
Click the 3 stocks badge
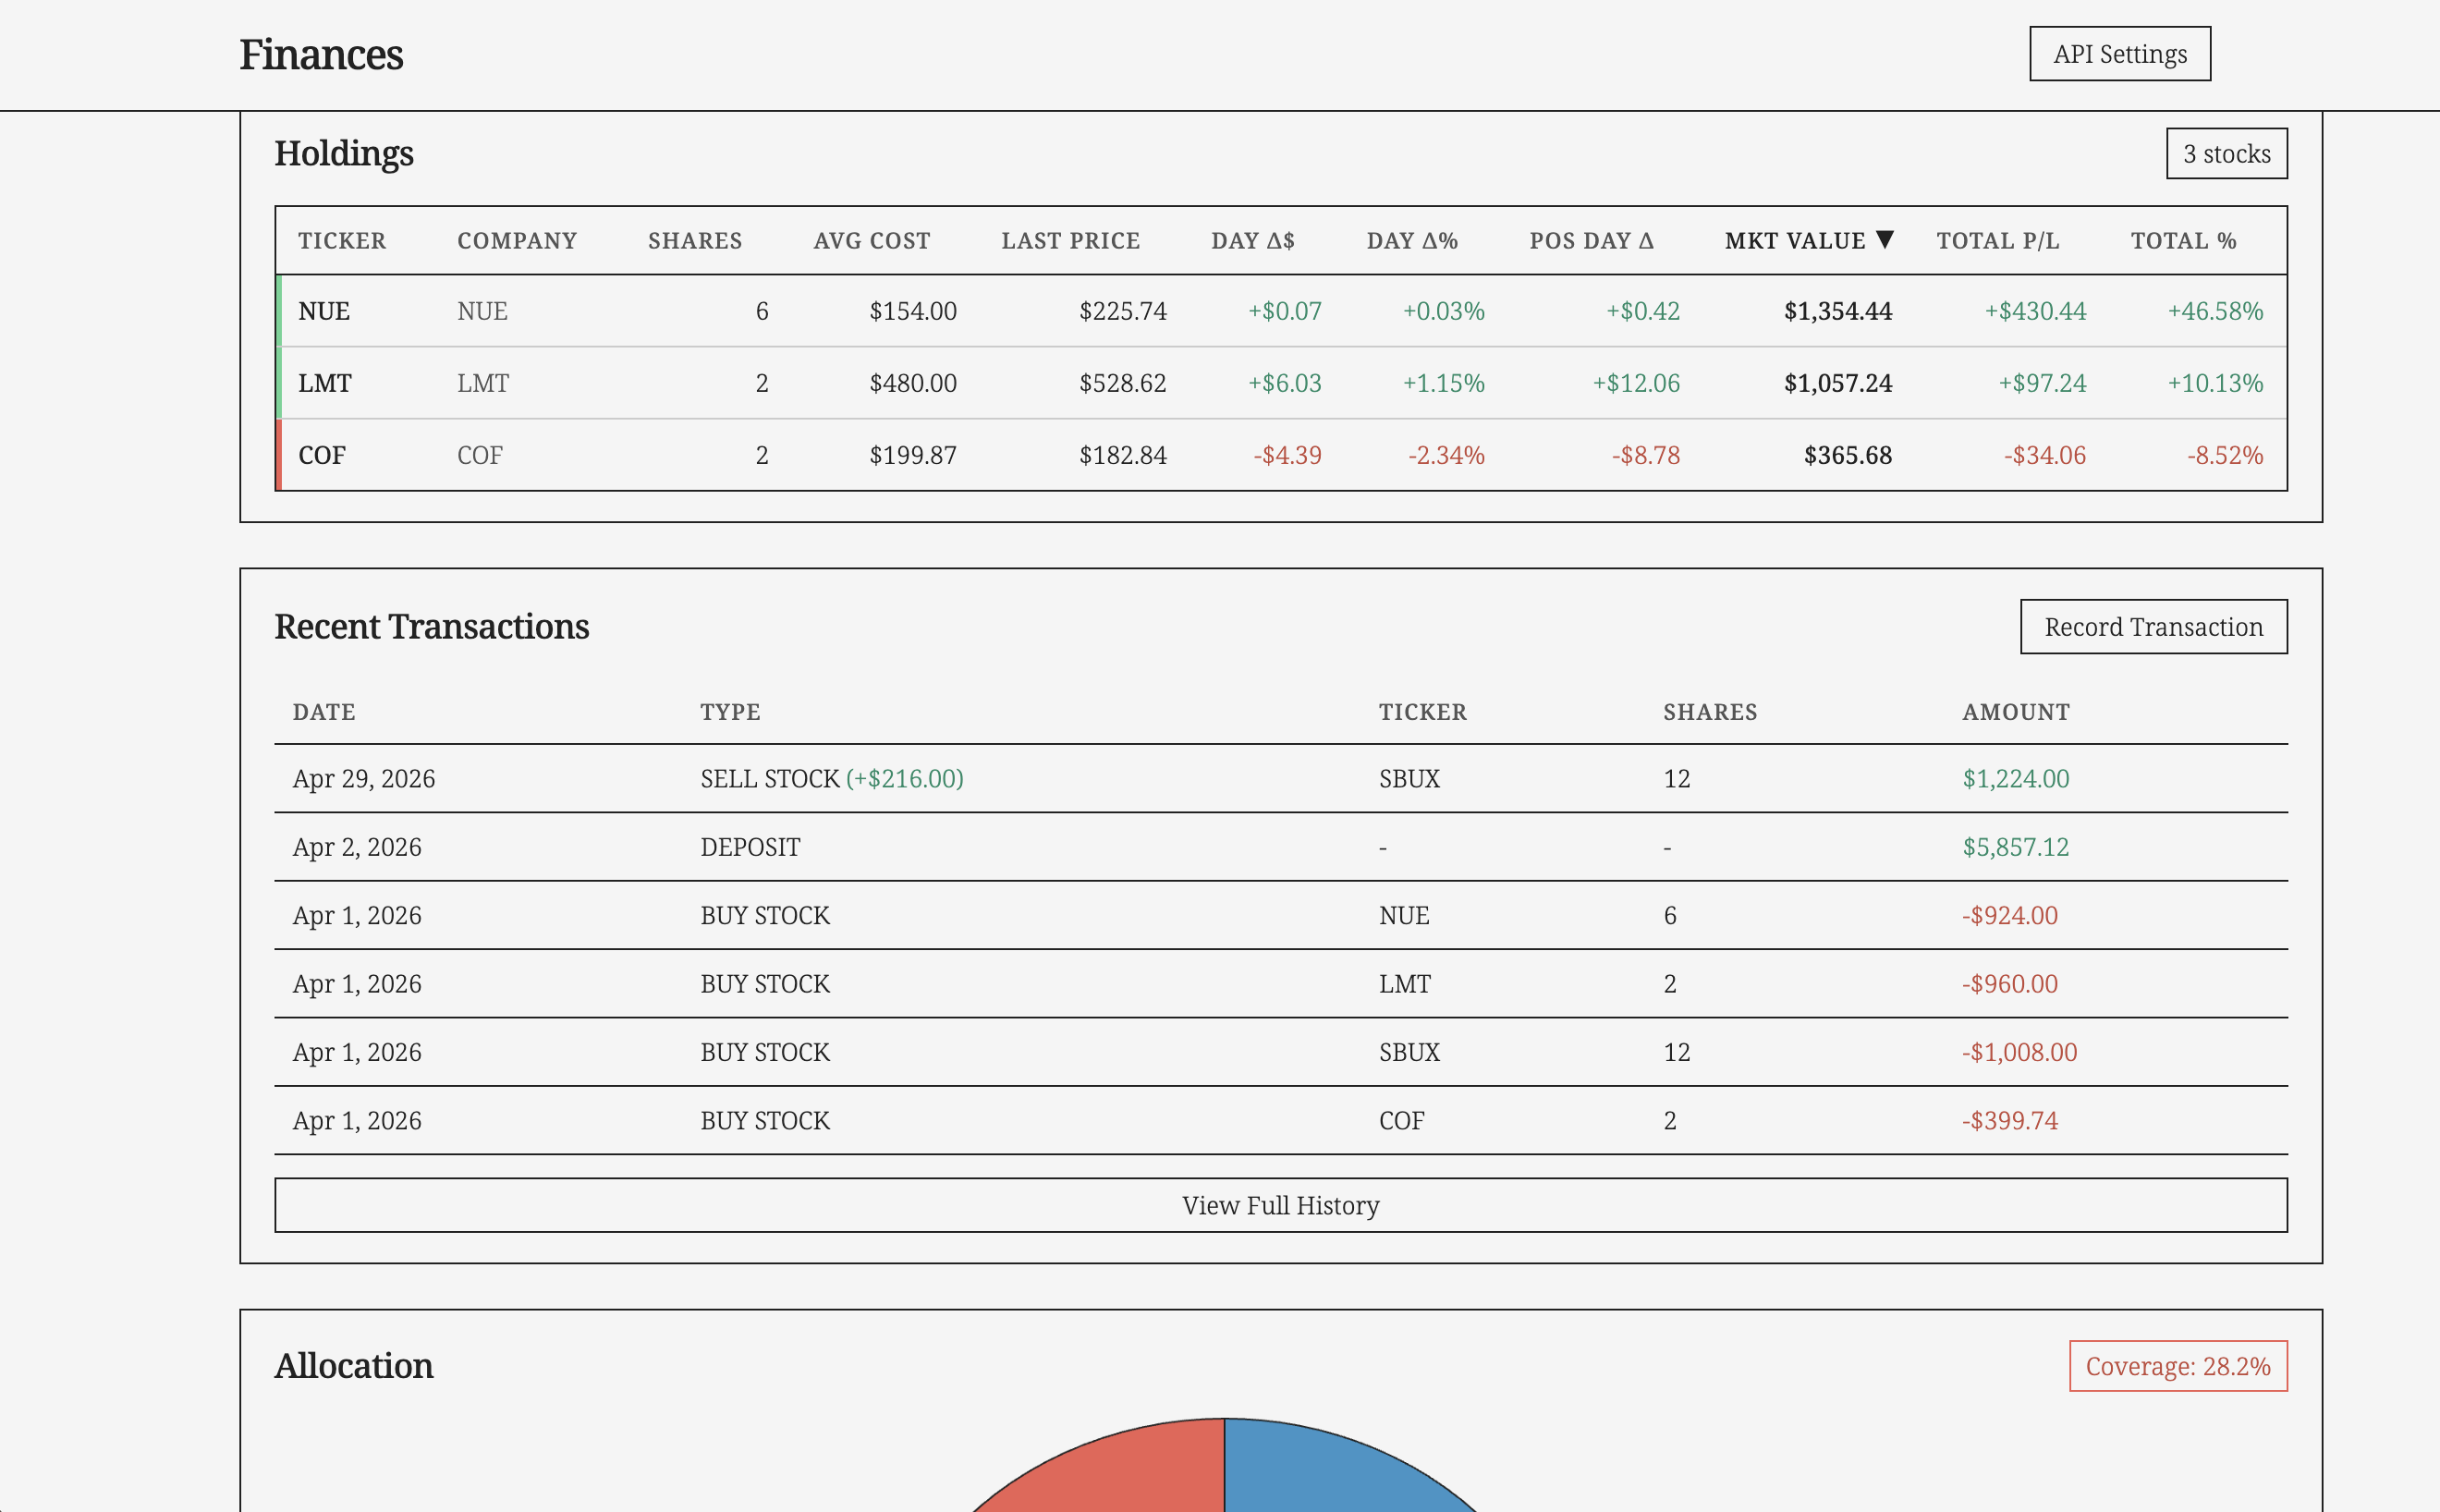pyautogui.click(x=2227, y=154)
